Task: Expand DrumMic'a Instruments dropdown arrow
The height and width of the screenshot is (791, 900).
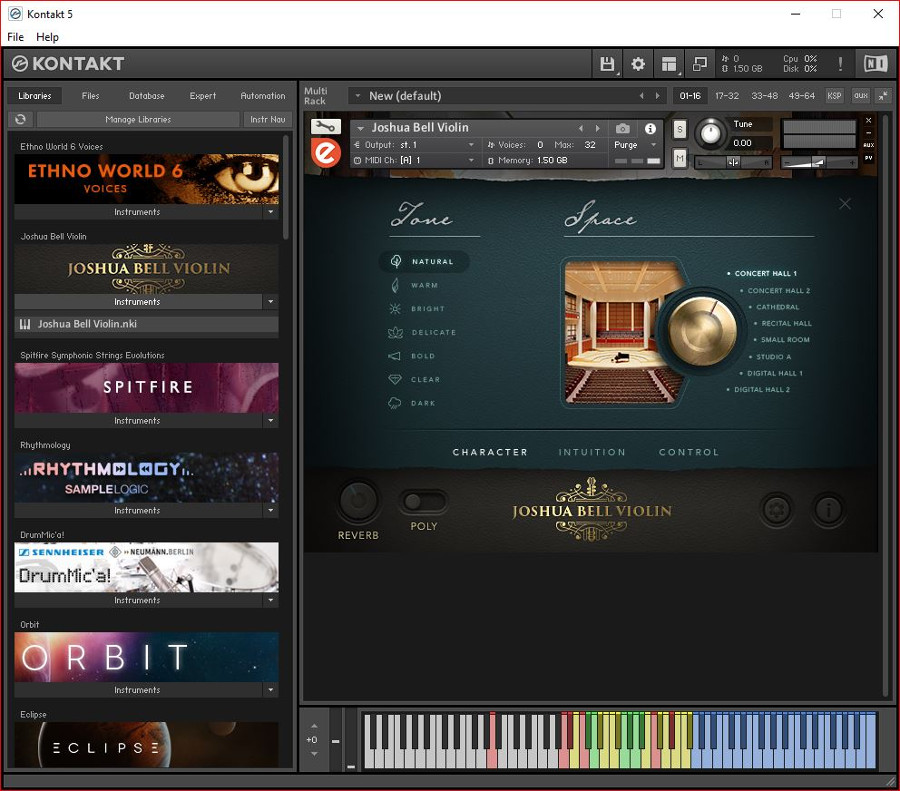Action: (x=271, y=600)
